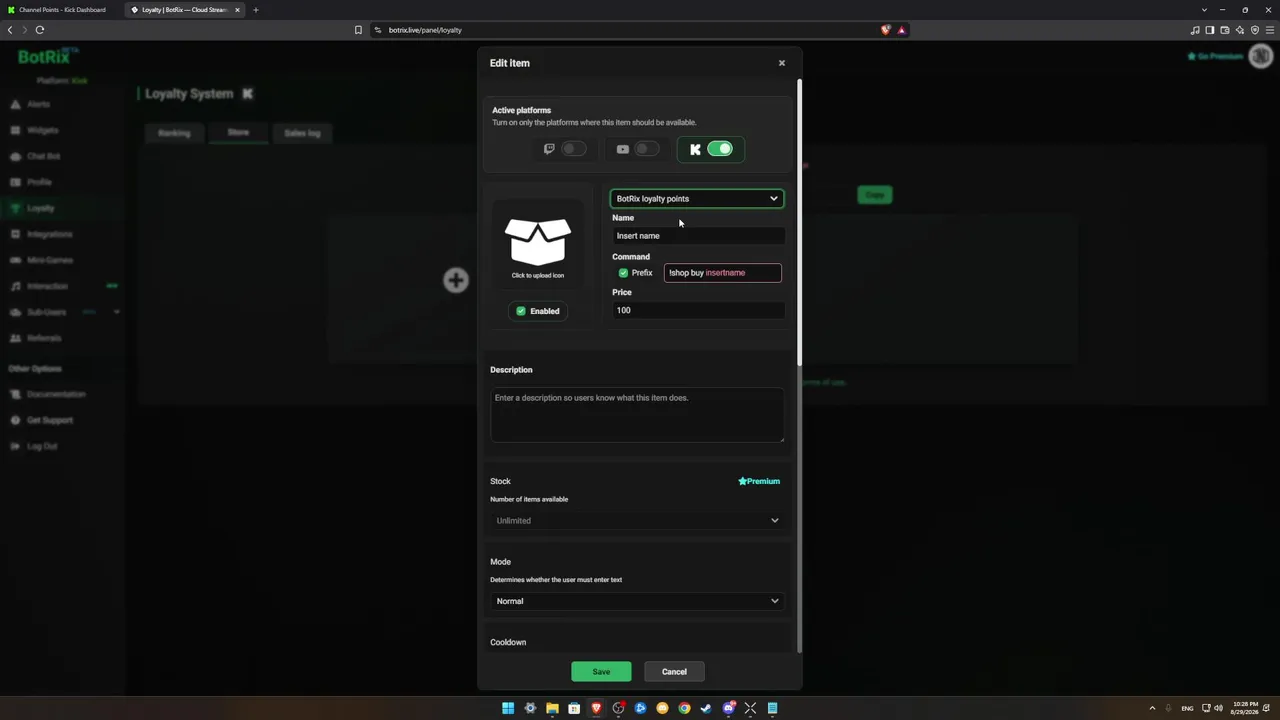Open the tab search dropdown arrow
Viewport: 1280px width, 720px height.
(1204, 10)
